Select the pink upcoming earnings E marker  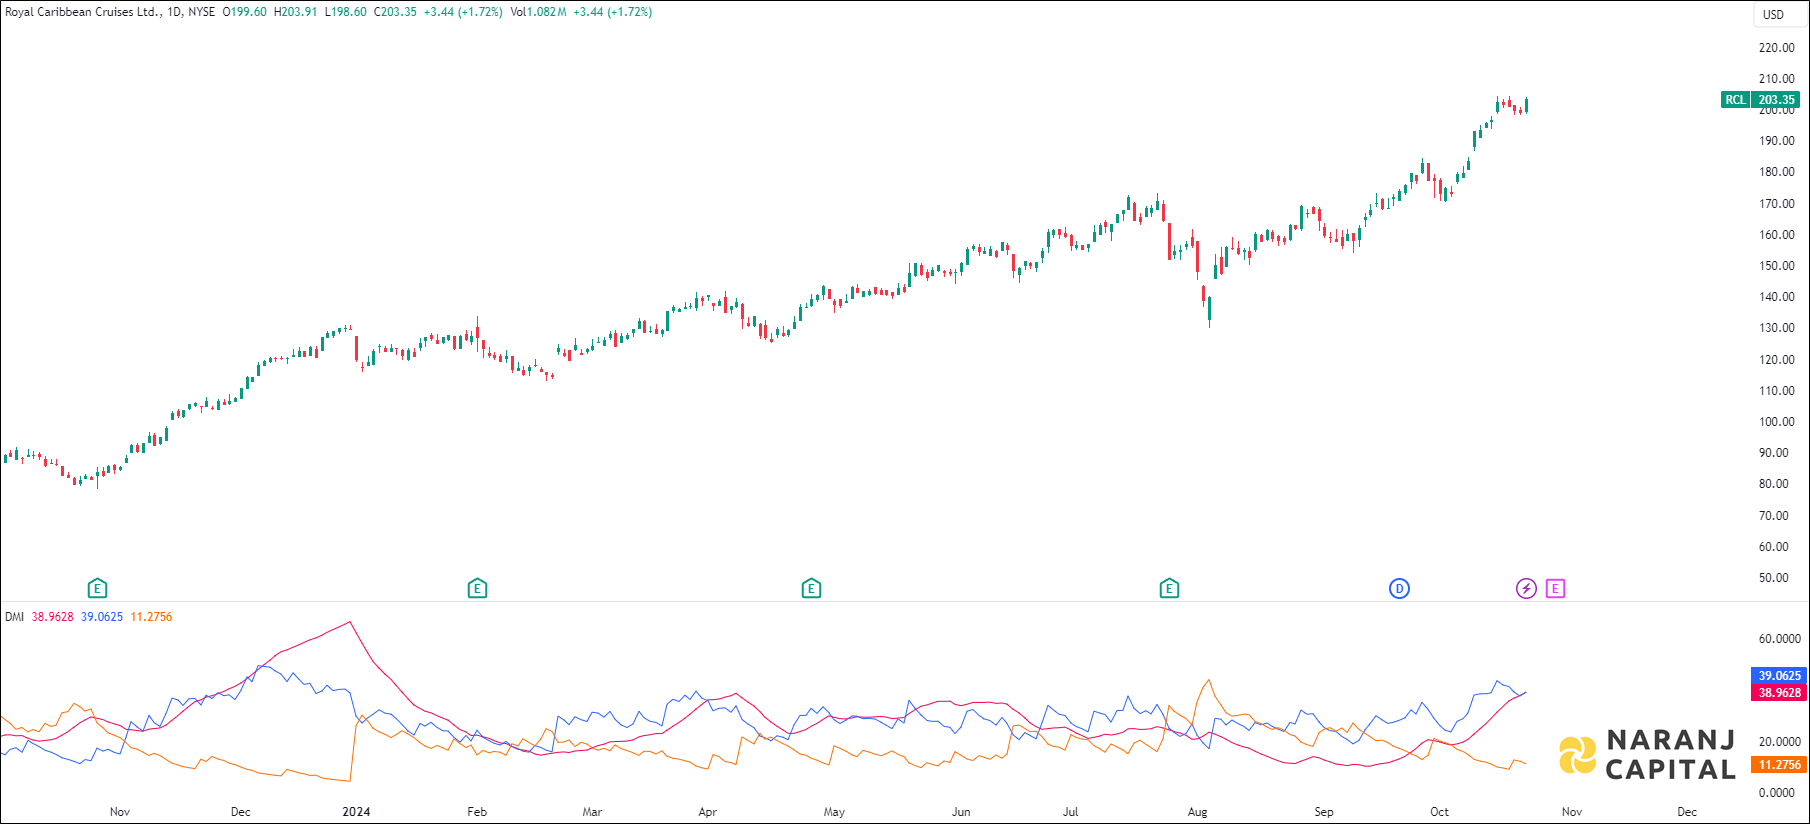pyautogui.click(x=1555, y=588)
